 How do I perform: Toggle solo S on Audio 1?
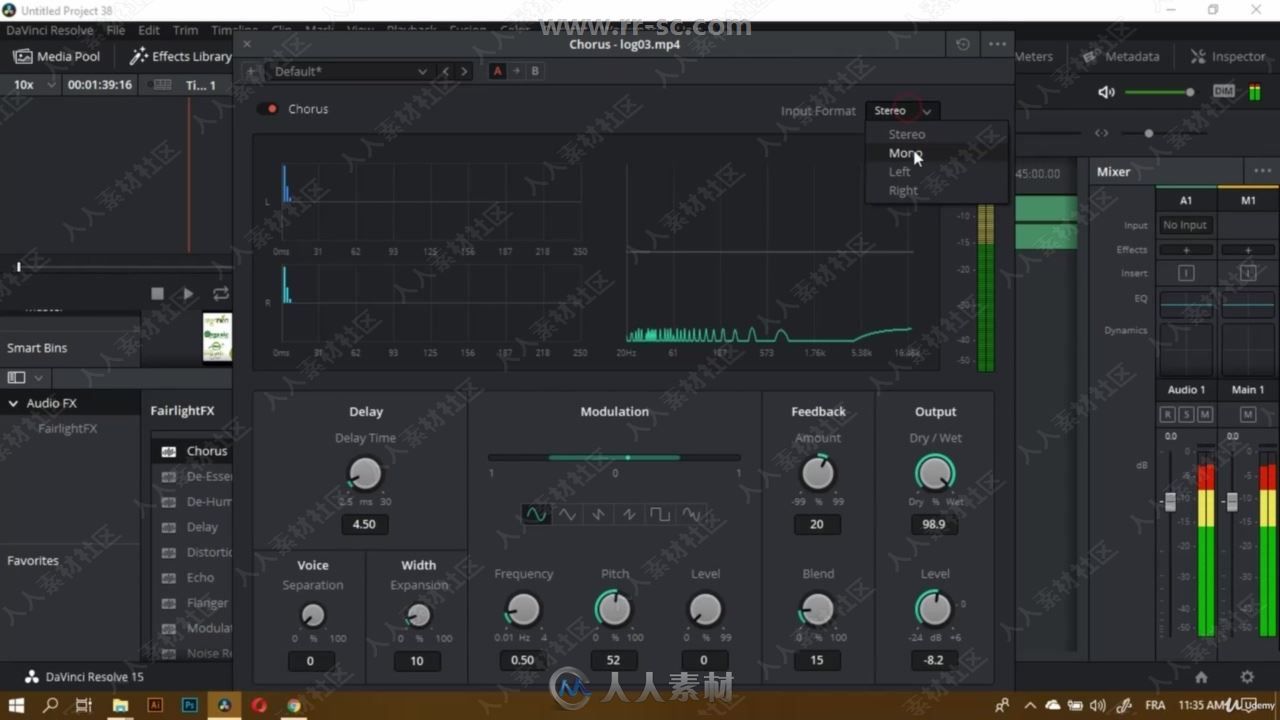click(1186, 414)
